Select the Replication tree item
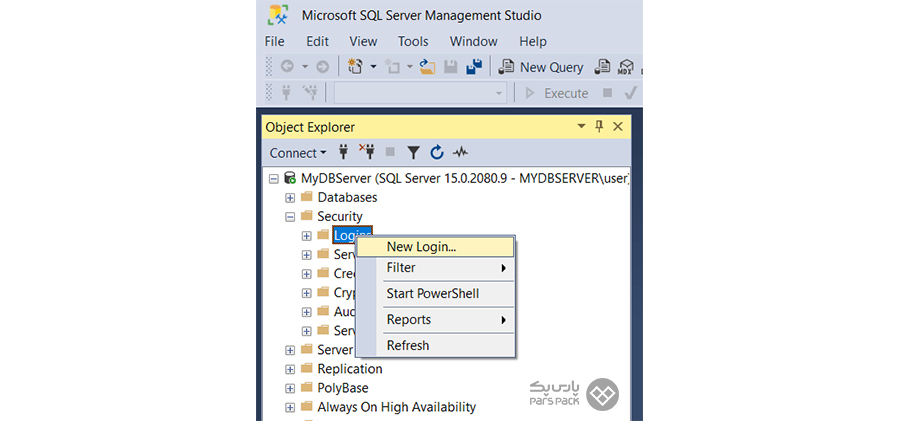900x421 pixels. pos(350,369)
